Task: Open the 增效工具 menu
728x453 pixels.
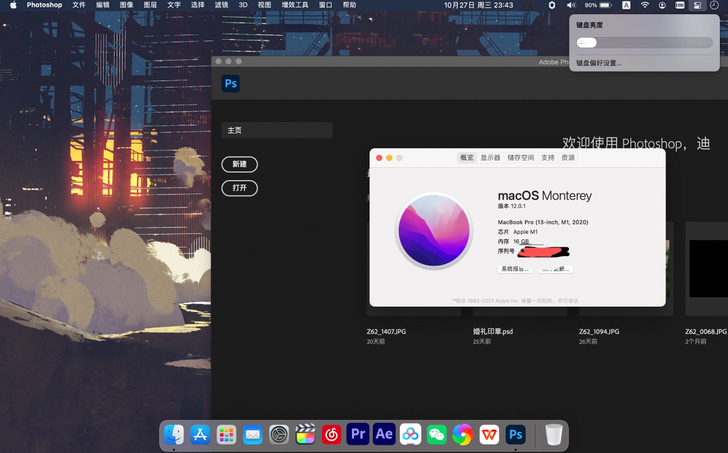Action: 295,5
